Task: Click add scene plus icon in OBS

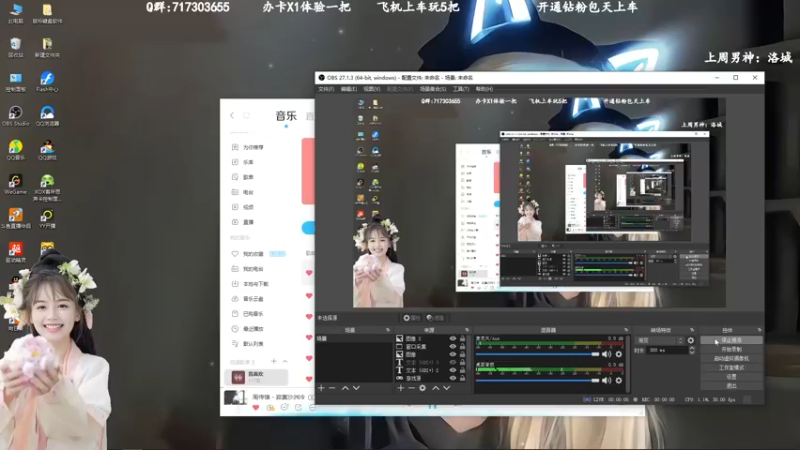Action: click(321, 388)
